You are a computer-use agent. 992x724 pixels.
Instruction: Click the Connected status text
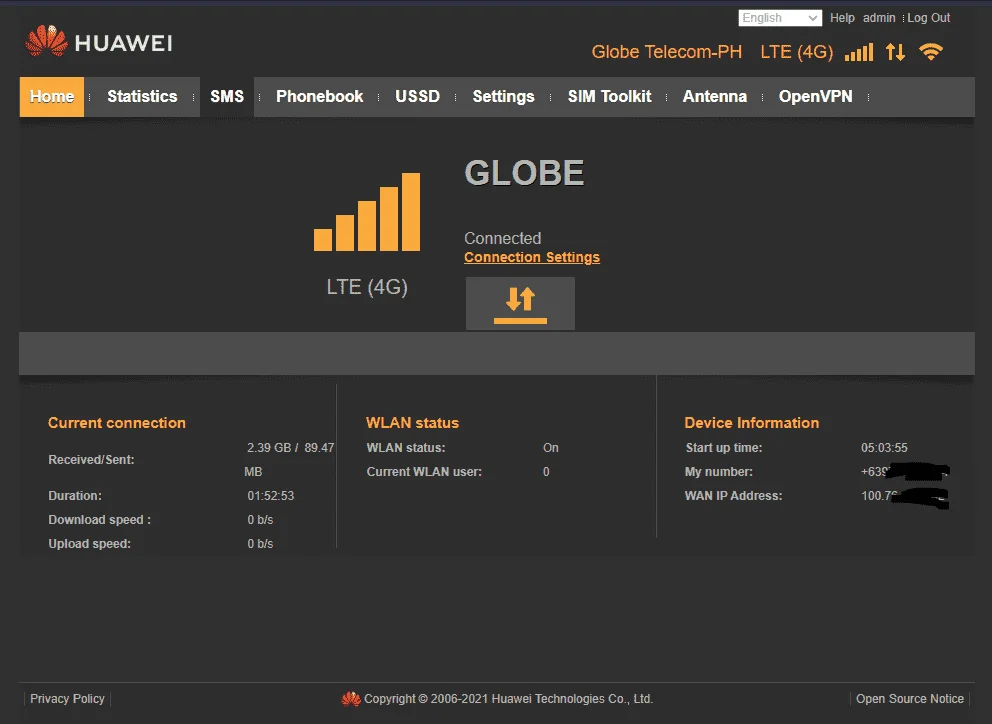point(503,238)
